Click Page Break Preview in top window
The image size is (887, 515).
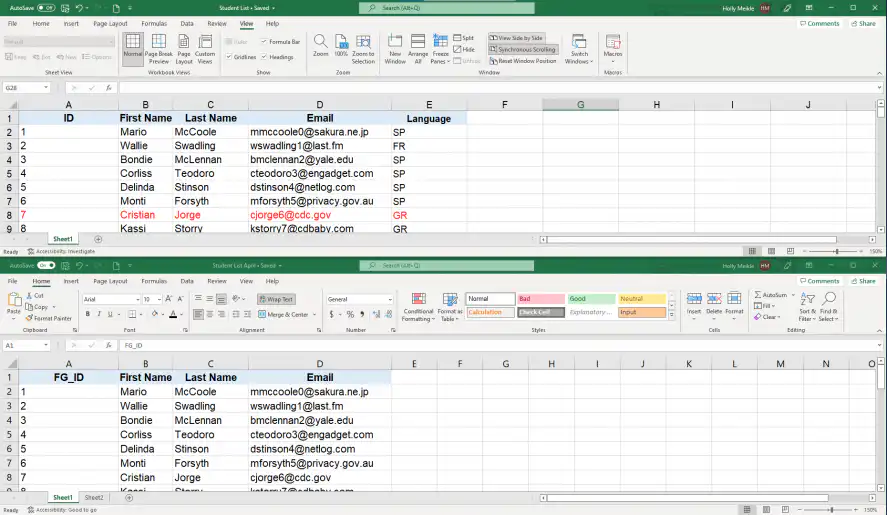(x=158, y=49)
